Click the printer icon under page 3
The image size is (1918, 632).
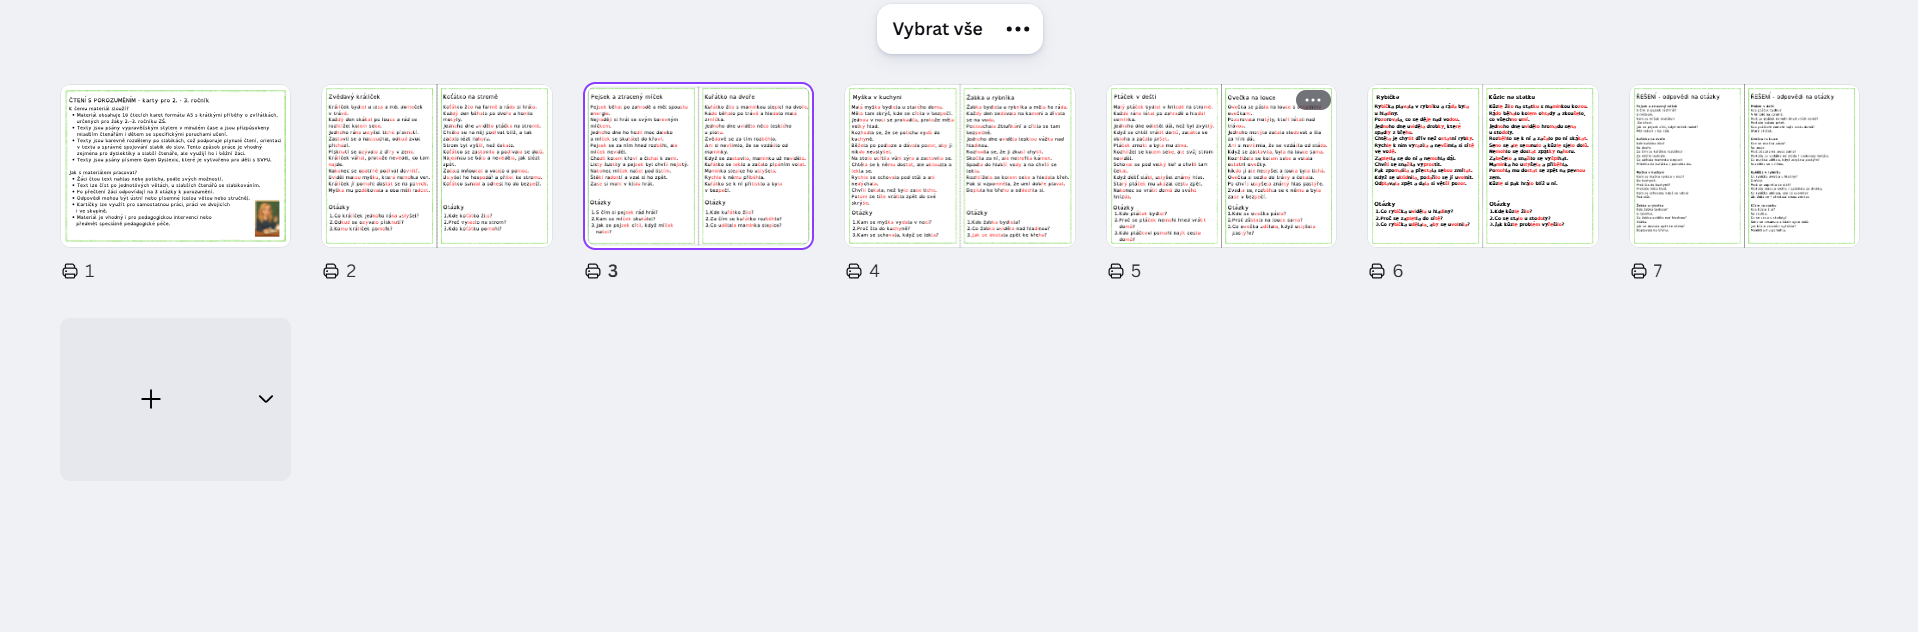click(593, 271)
